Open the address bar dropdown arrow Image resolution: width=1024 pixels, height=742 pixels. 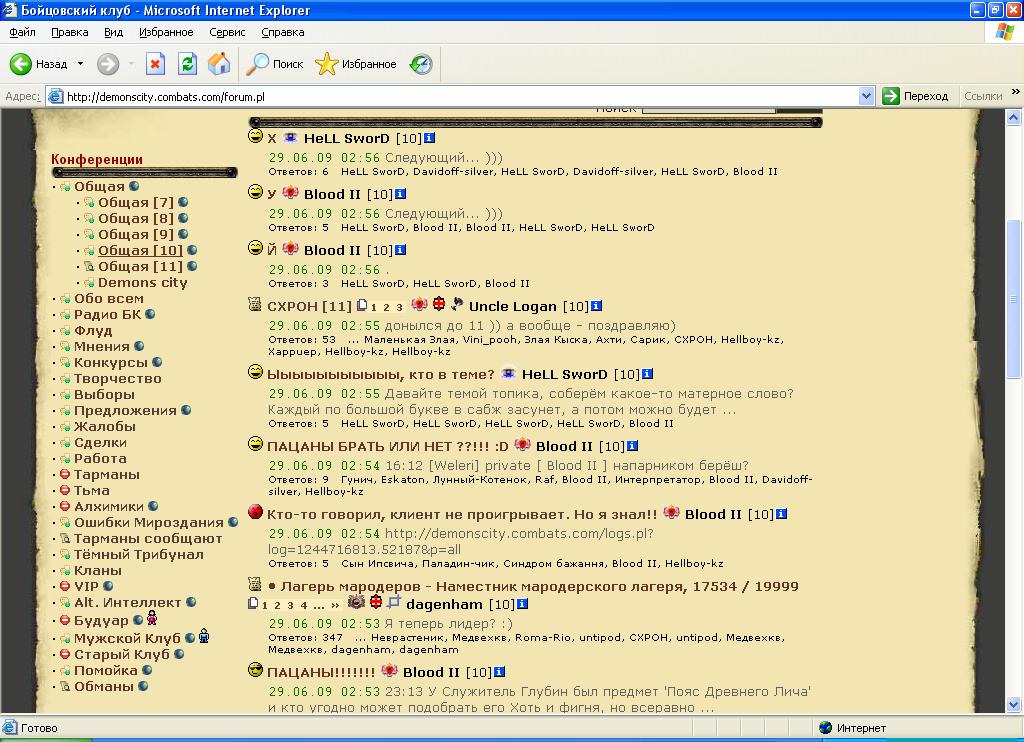866,96
